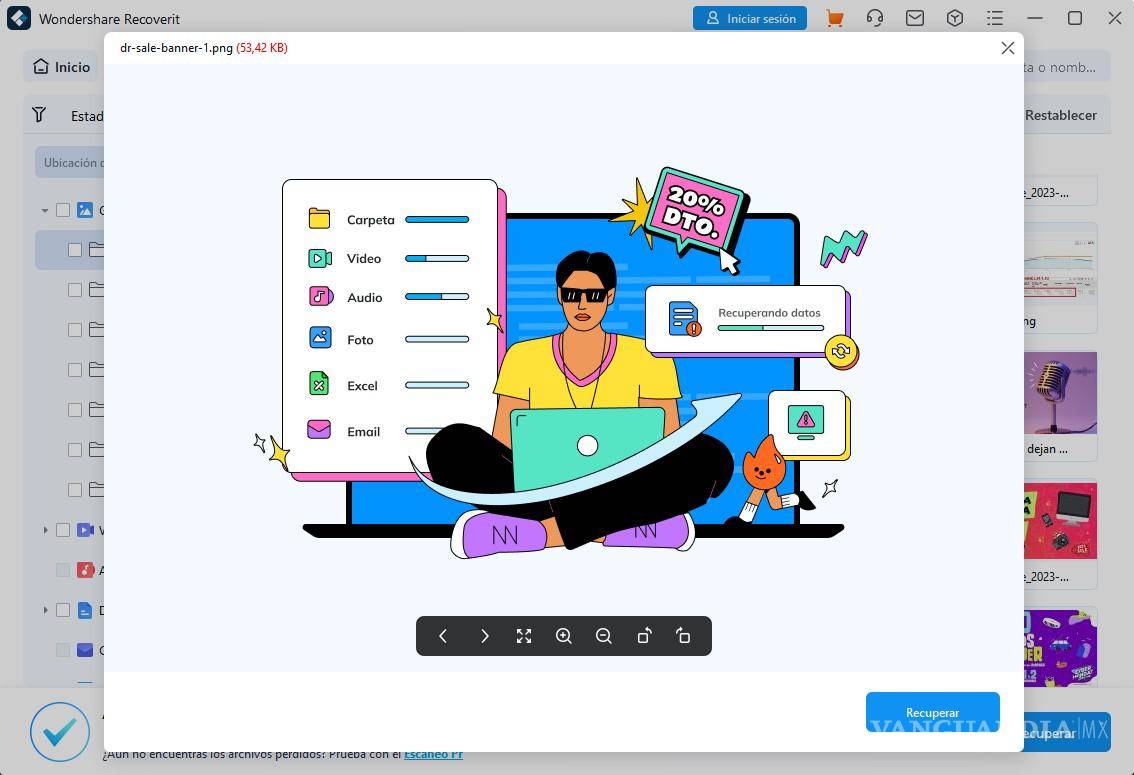Click the filter funnel icon

(39, 115)
